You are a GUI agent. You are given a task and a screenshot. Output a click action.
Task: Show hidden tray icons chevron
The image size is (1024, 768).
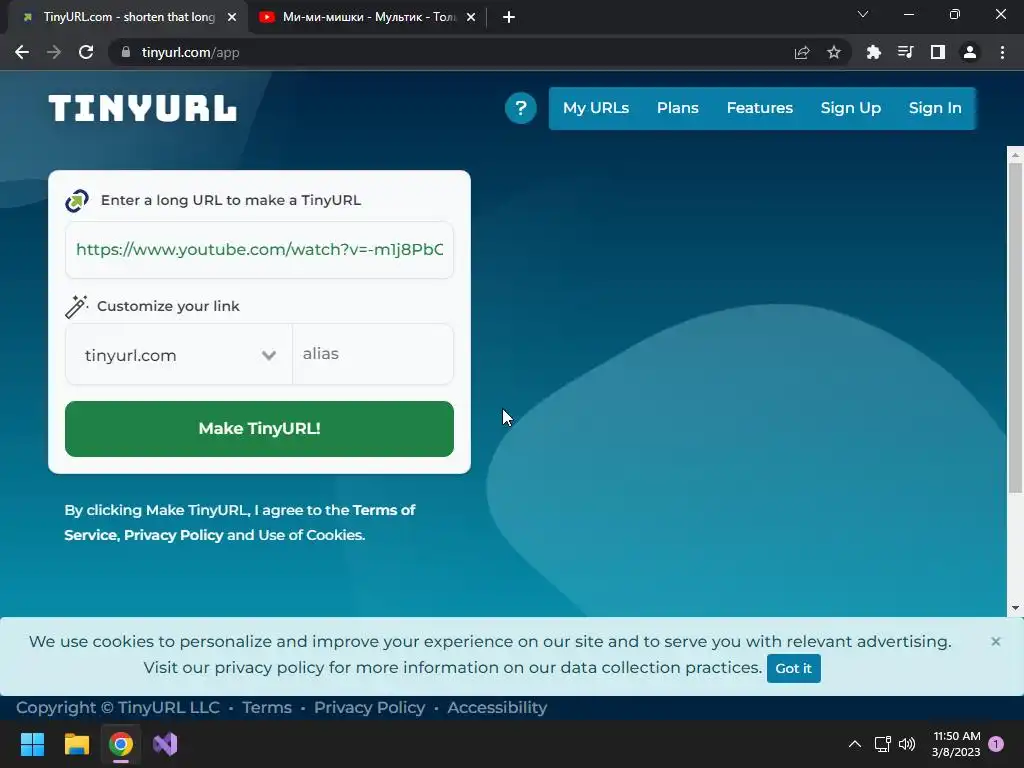pyautogui.click(x=854, y=744)
